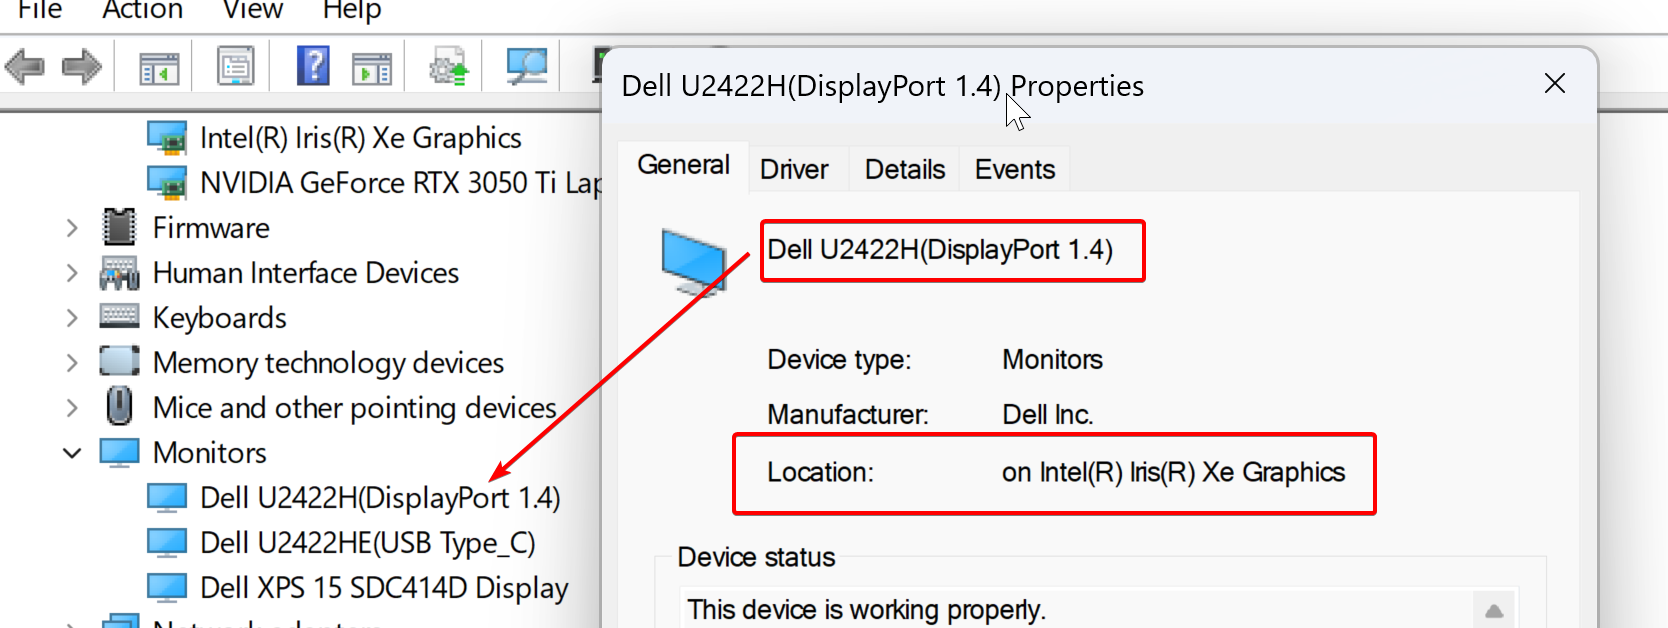1668x628 pixels.
Task: Expand the Keyboards category
Action: 72,318
